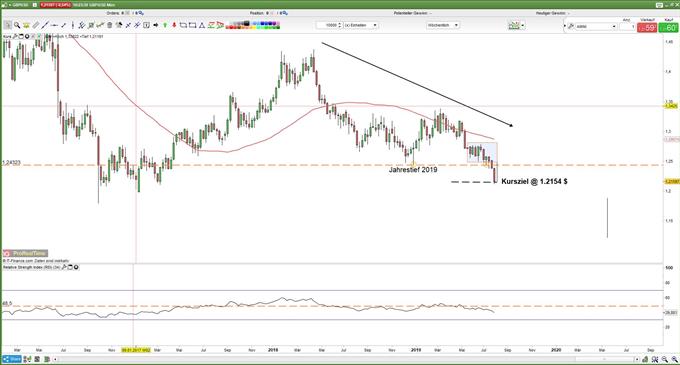This screenshot has height=365, width=680.
Task: Click the blue Share button
Action: [12, 359]
